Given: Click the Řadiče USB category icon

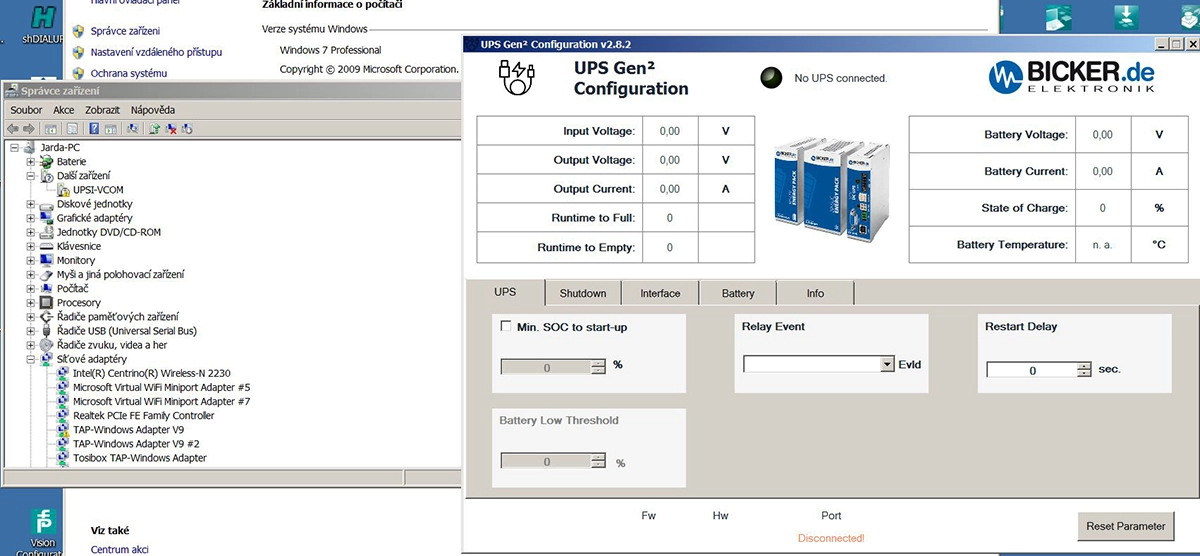Looking at the screenshot, I should [x=47, y=330].
